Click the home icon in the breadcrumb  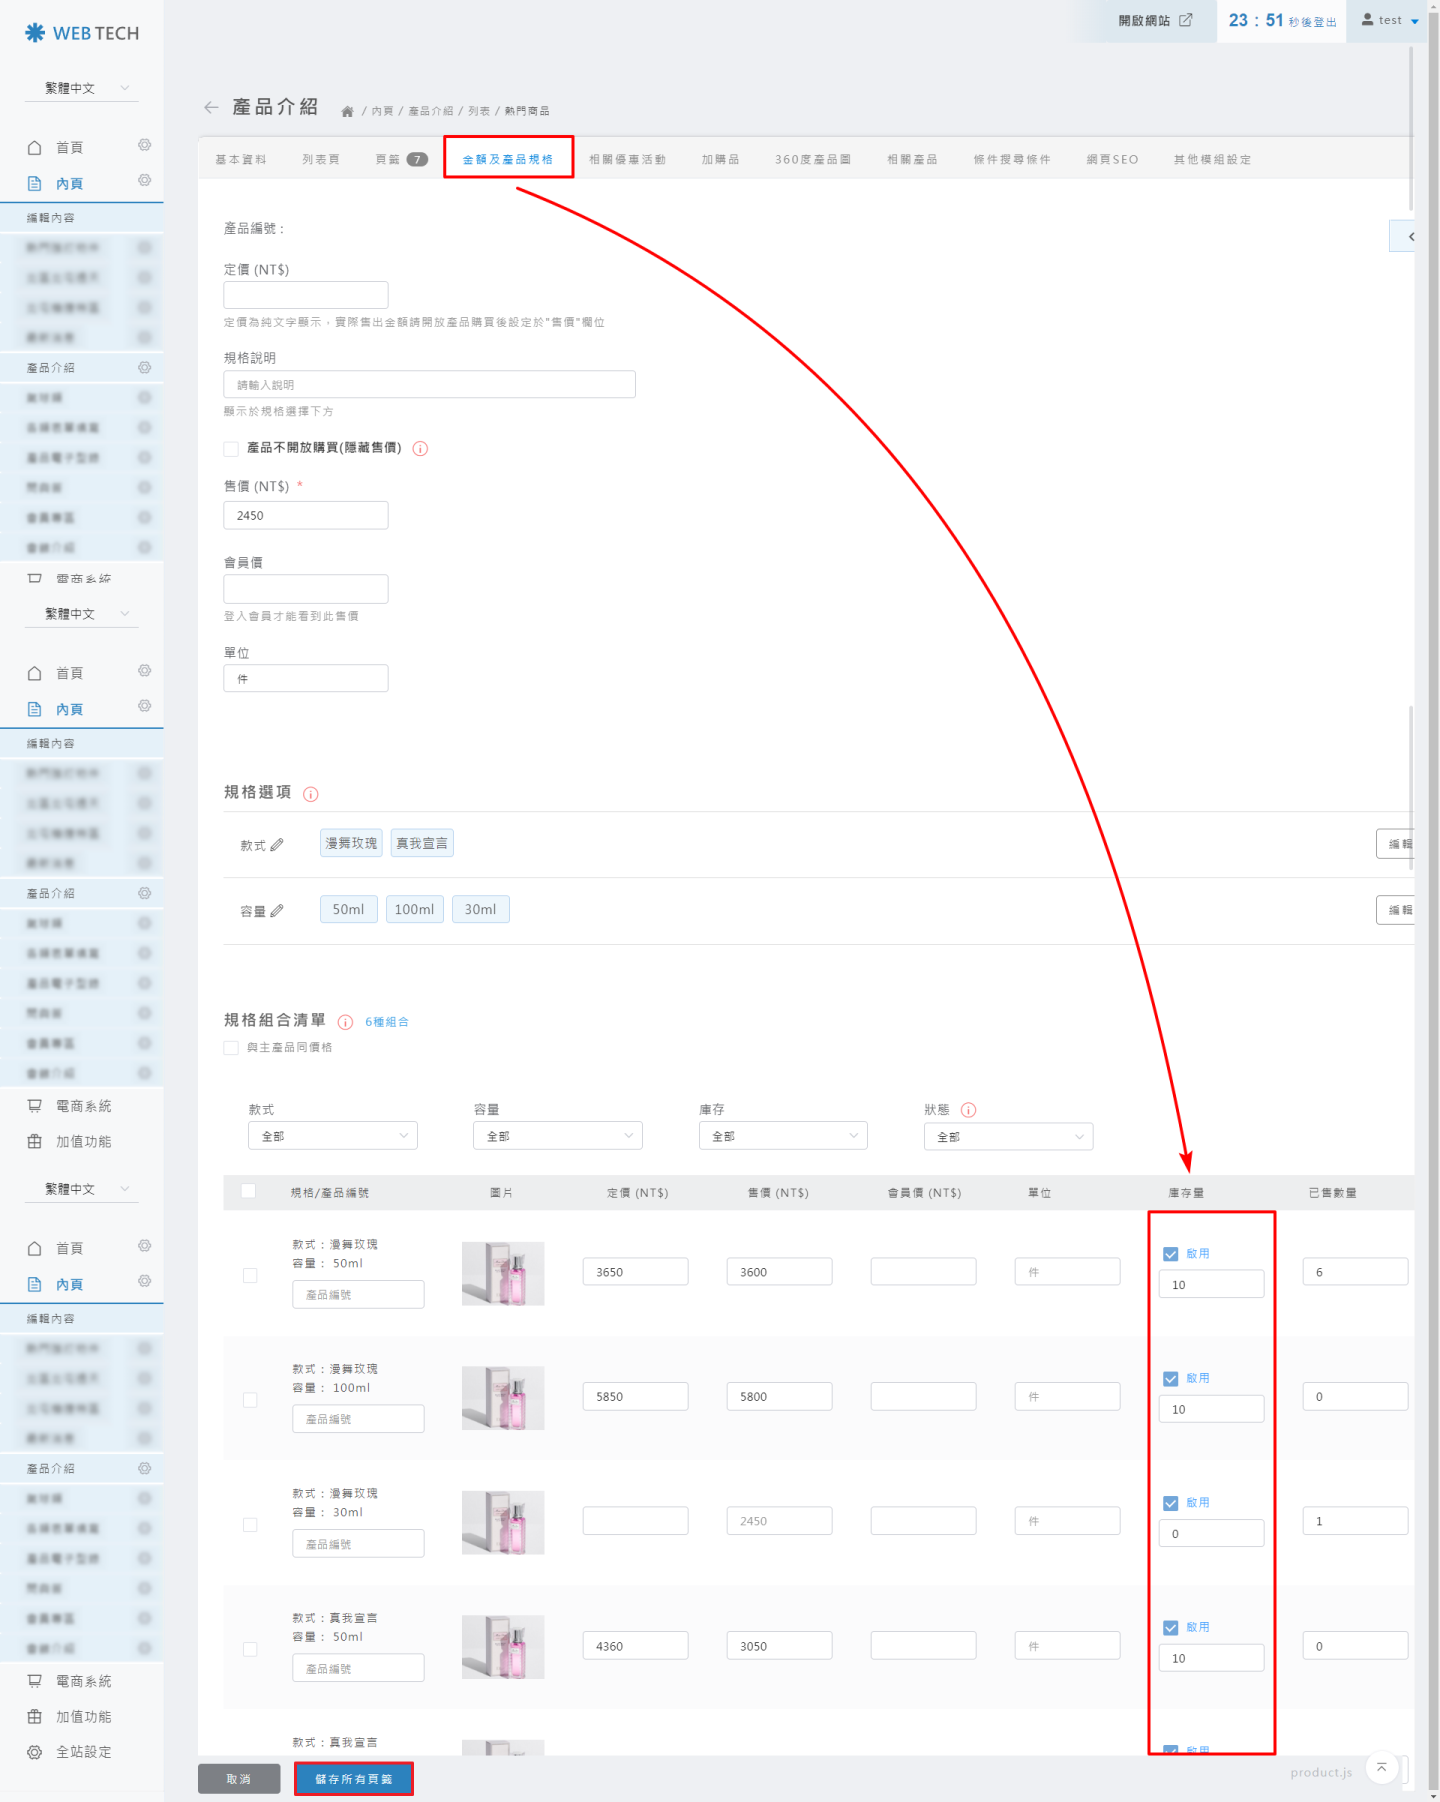click(347, 111)
